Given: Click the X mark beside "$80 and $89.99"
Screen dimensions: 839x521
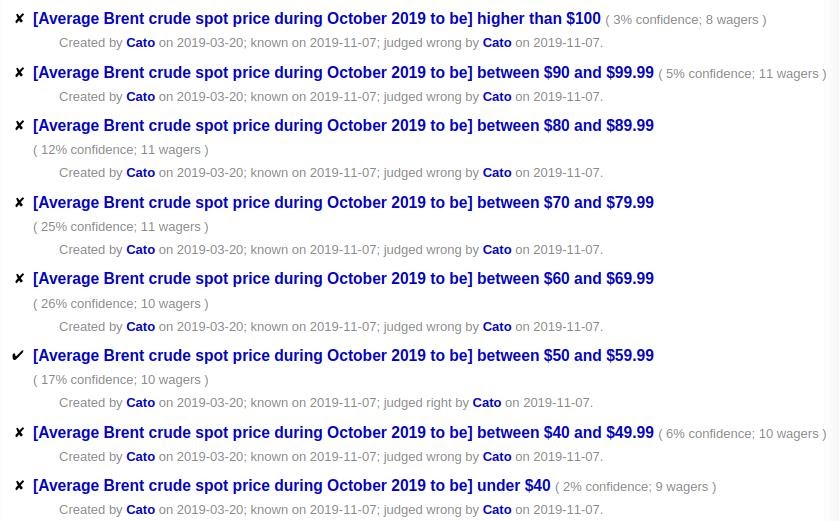Looking at the screenshot, I should click(x=19, y=126).
